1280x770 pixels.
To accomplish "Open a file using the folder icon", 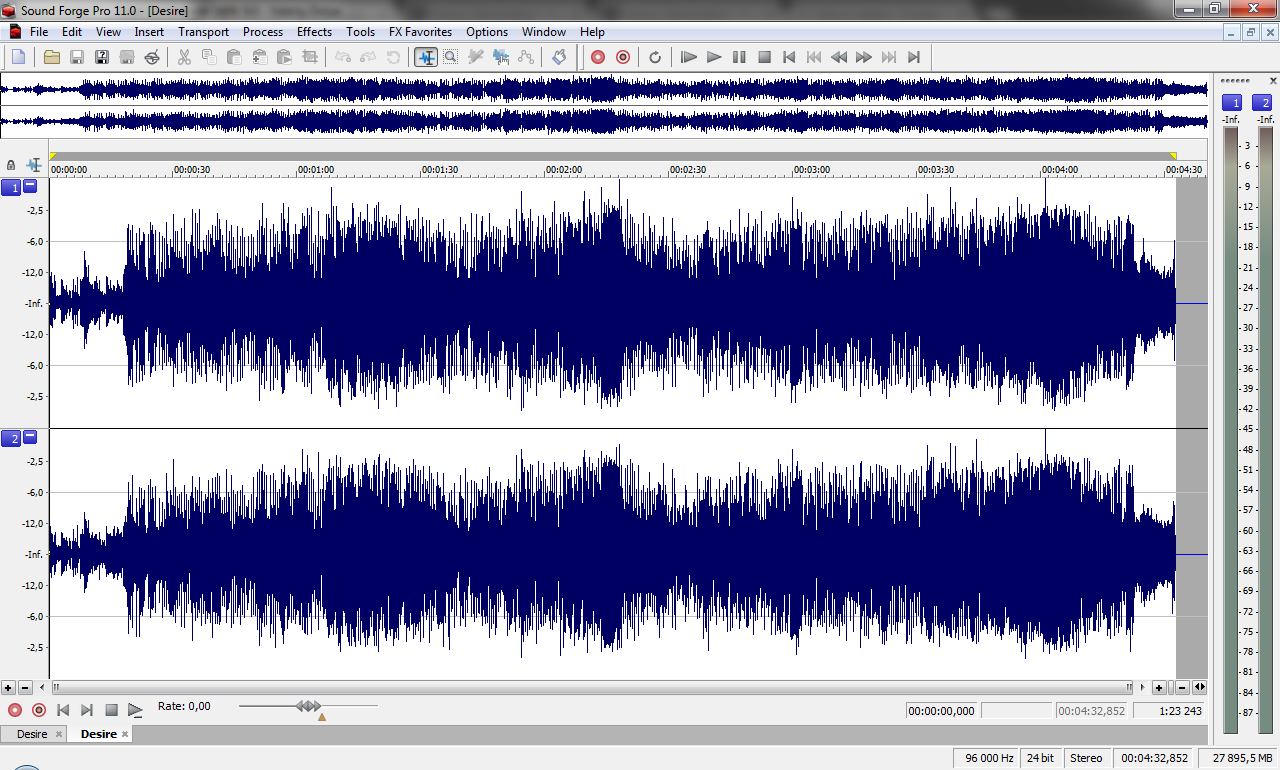I will click(52, 57).
